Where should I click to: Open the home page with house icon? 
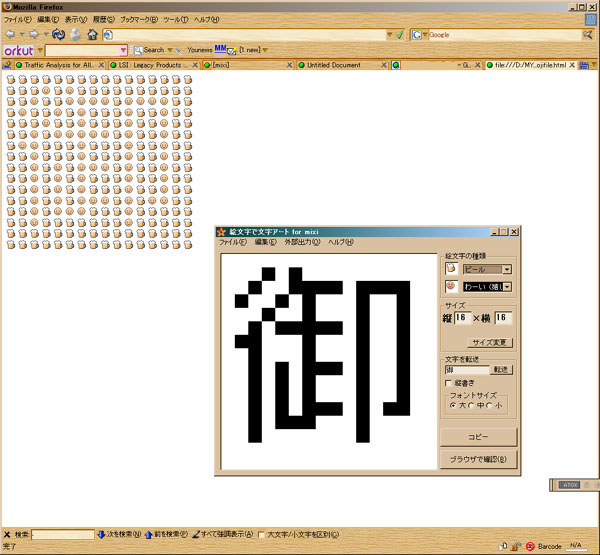tap(92, 34)
